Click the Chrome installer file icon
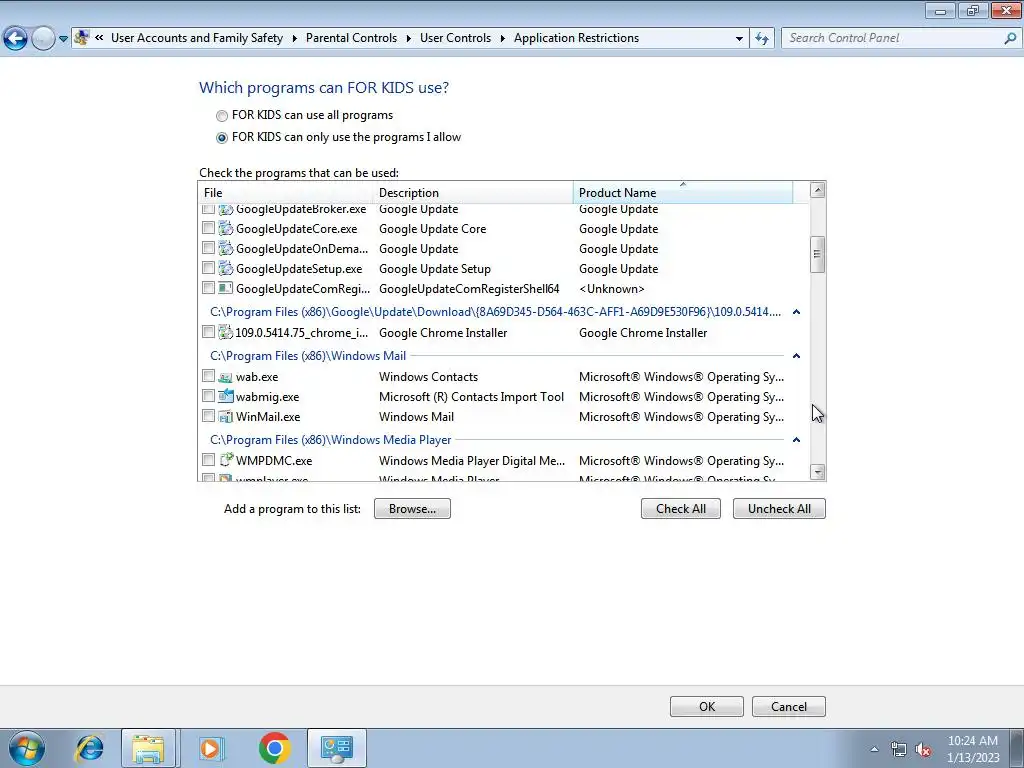 pos(226,332)
